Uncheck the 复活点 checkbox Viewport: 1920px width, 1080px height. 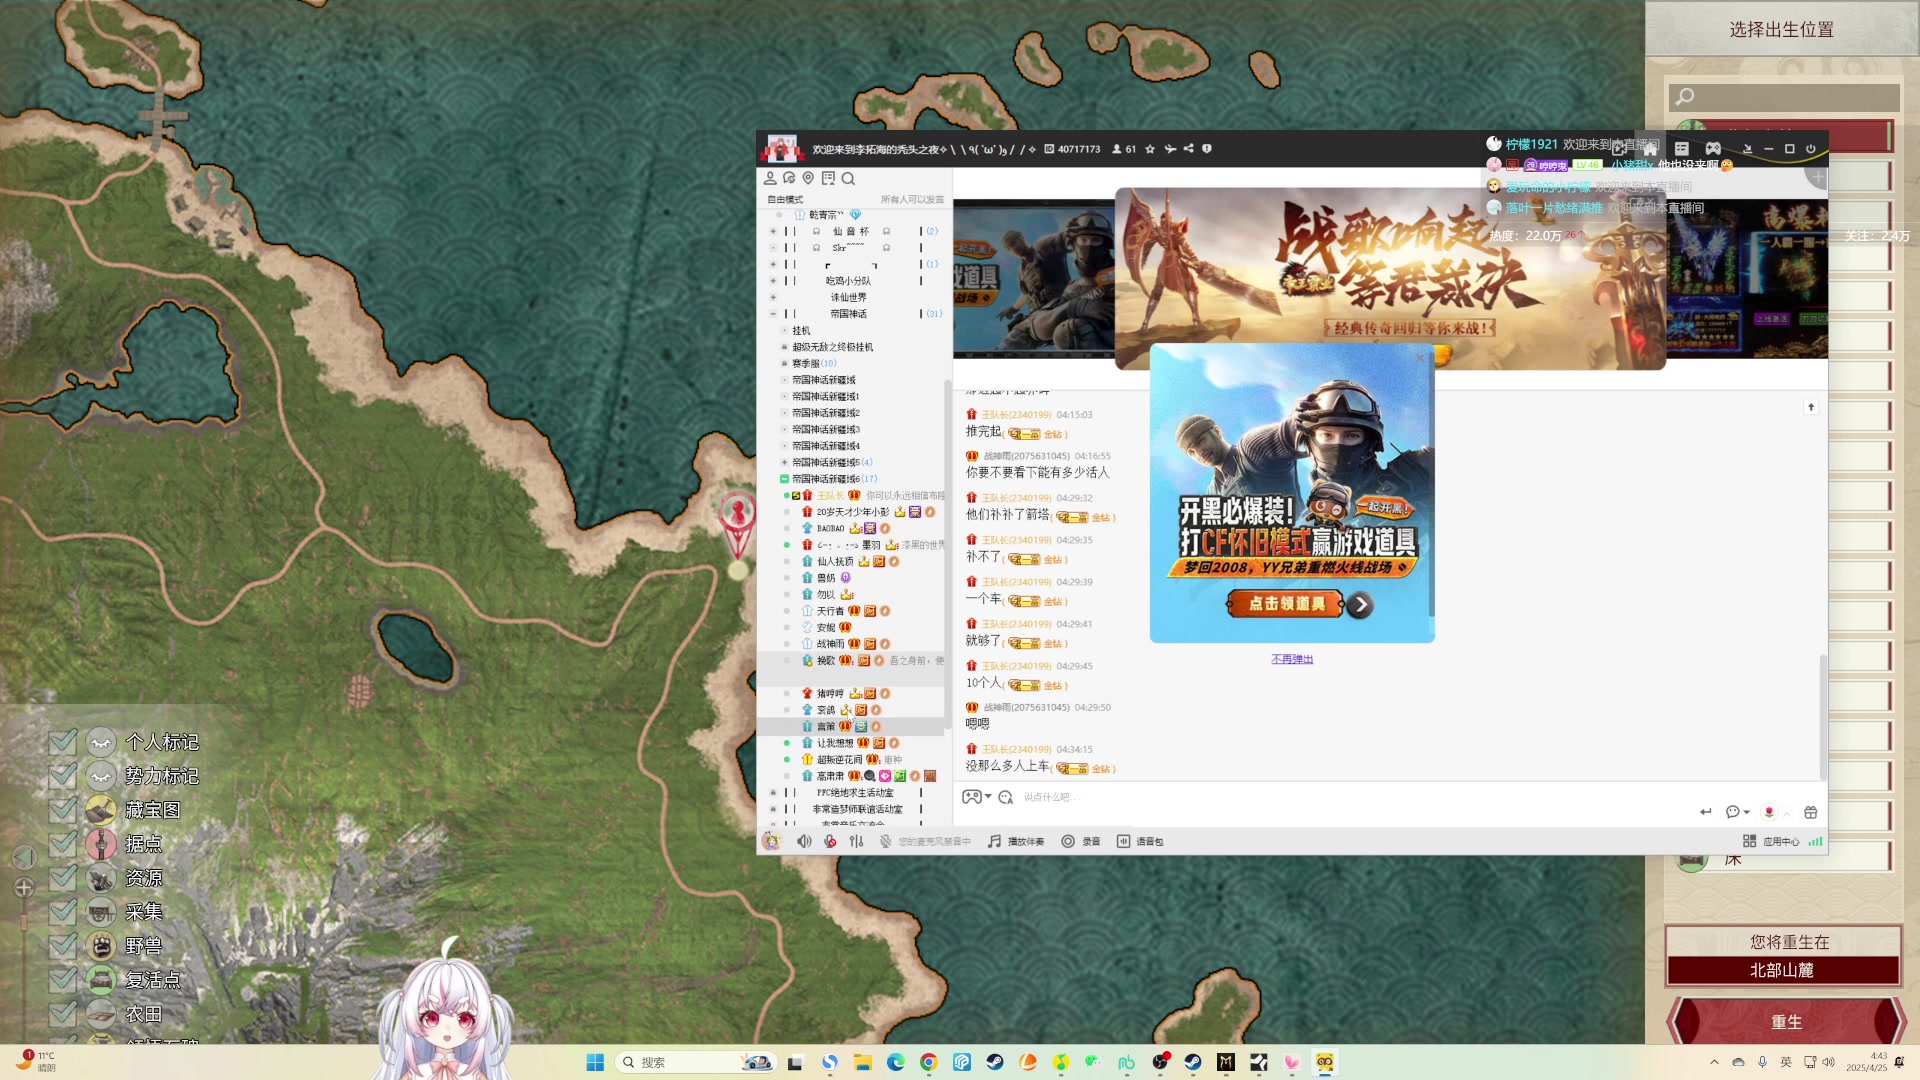63,980
